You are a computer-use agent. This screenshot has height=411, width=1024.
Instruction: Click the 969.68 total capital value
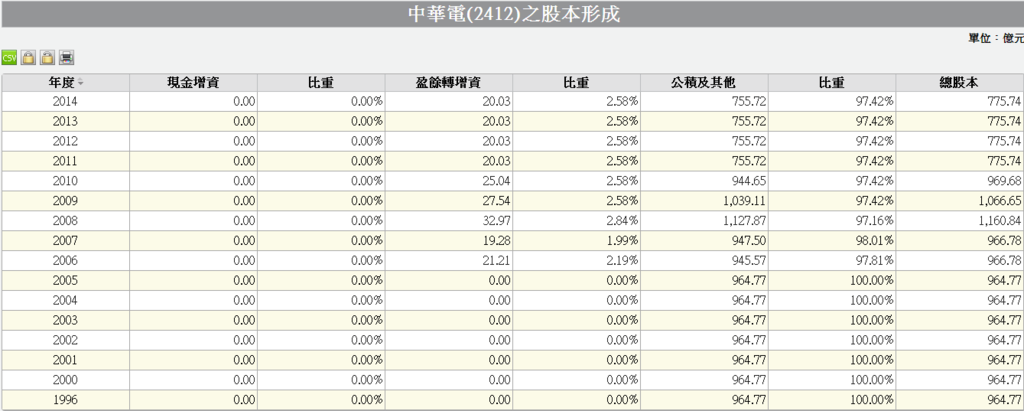click(1006, 181)
